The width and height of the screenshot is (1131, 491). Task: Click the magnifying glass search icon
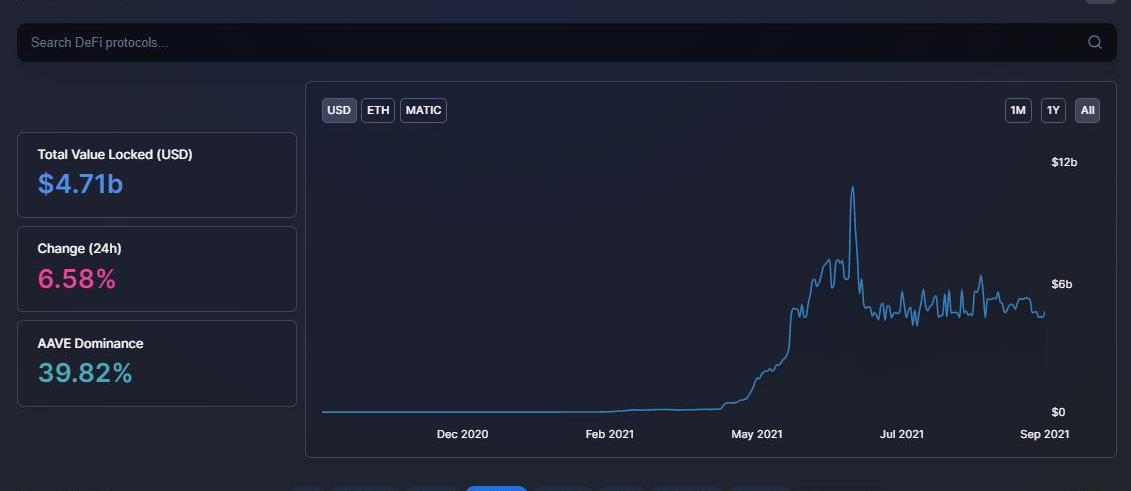click(x=1094, y=42)
